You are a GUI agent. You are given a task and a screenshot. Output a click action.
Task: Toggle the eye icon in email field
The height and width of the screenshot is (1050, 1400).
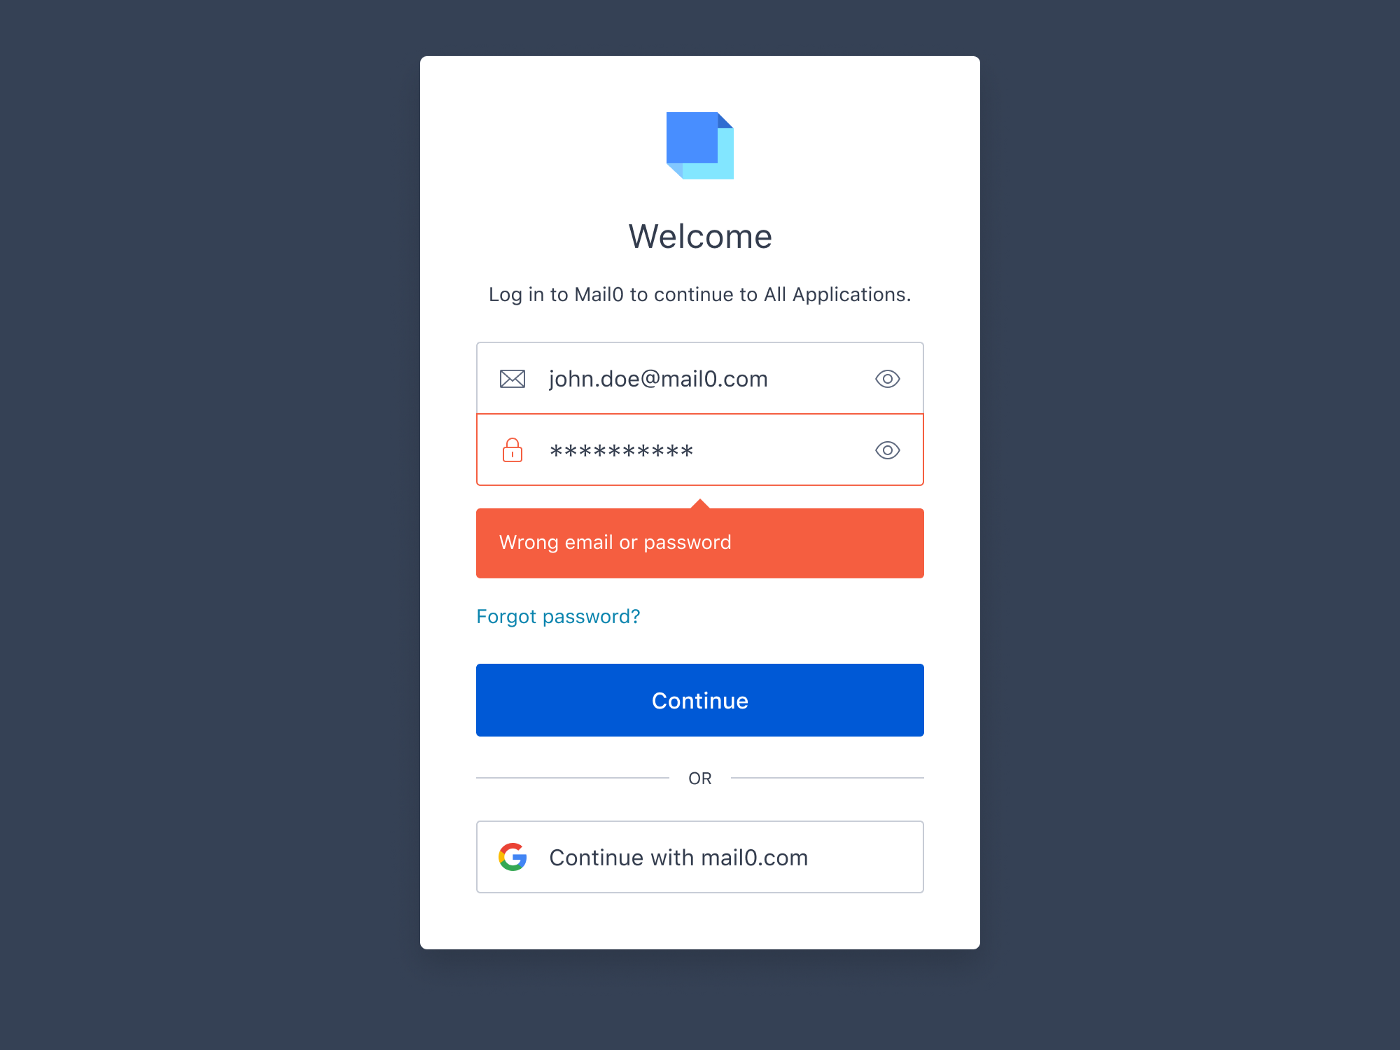tap(888, 379)
